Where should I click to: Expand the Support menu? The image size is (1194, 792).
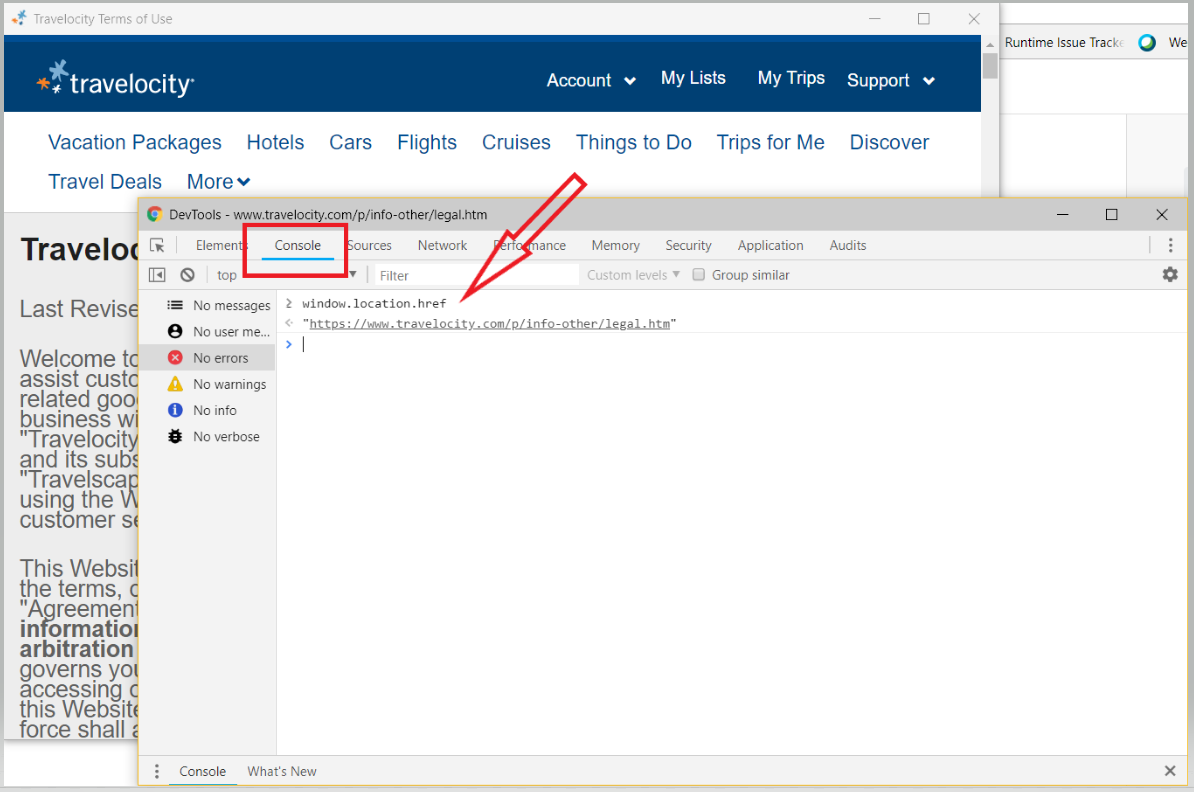[891, 80]
